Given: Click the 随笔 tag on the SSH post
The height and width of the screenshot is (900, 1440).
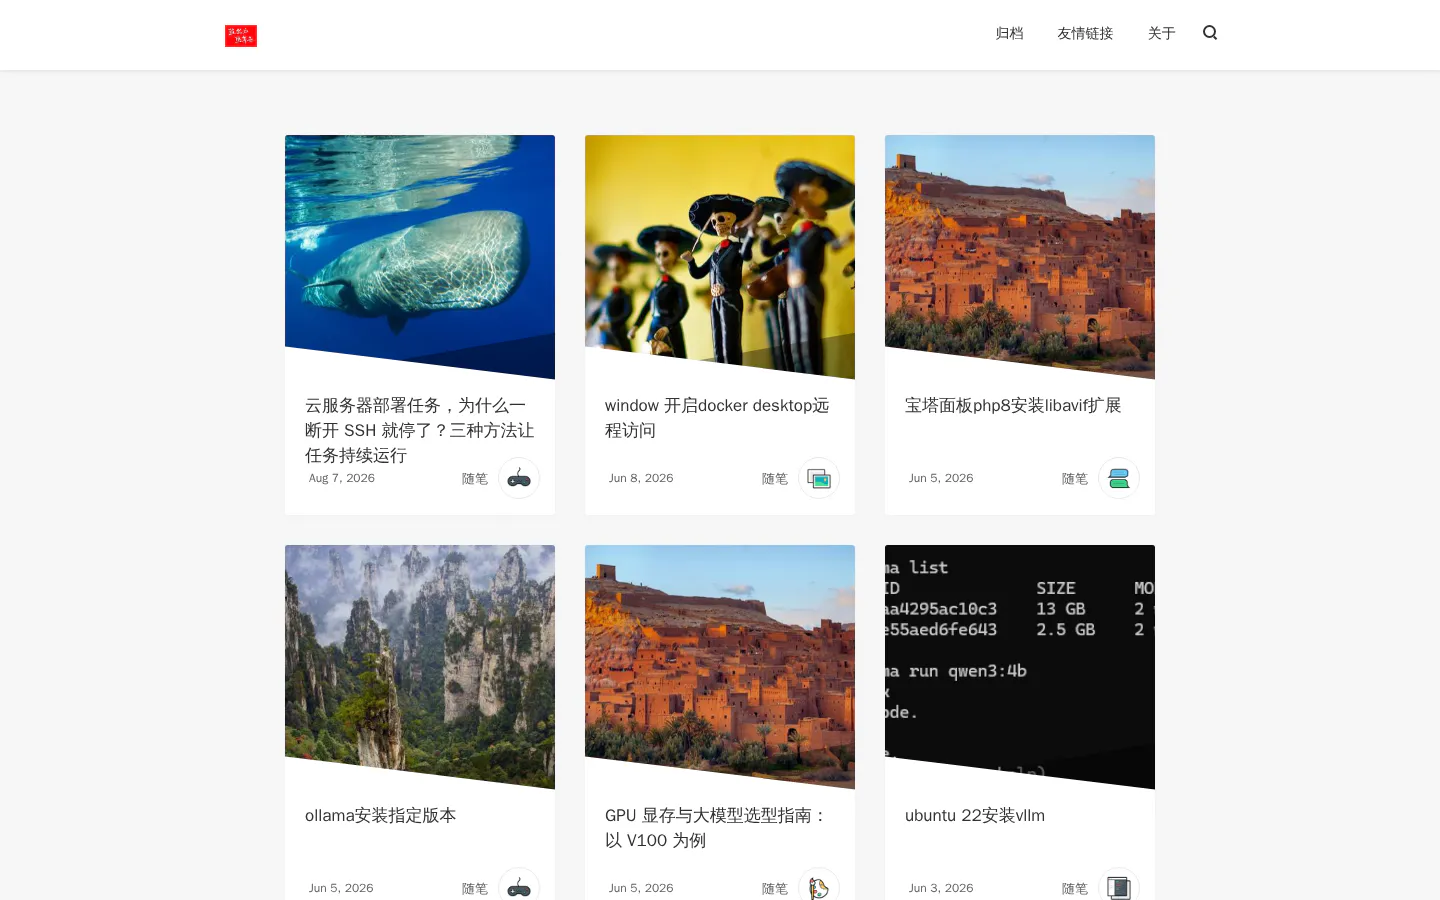Looking at the screenshot, I should [x=475, y=479].
